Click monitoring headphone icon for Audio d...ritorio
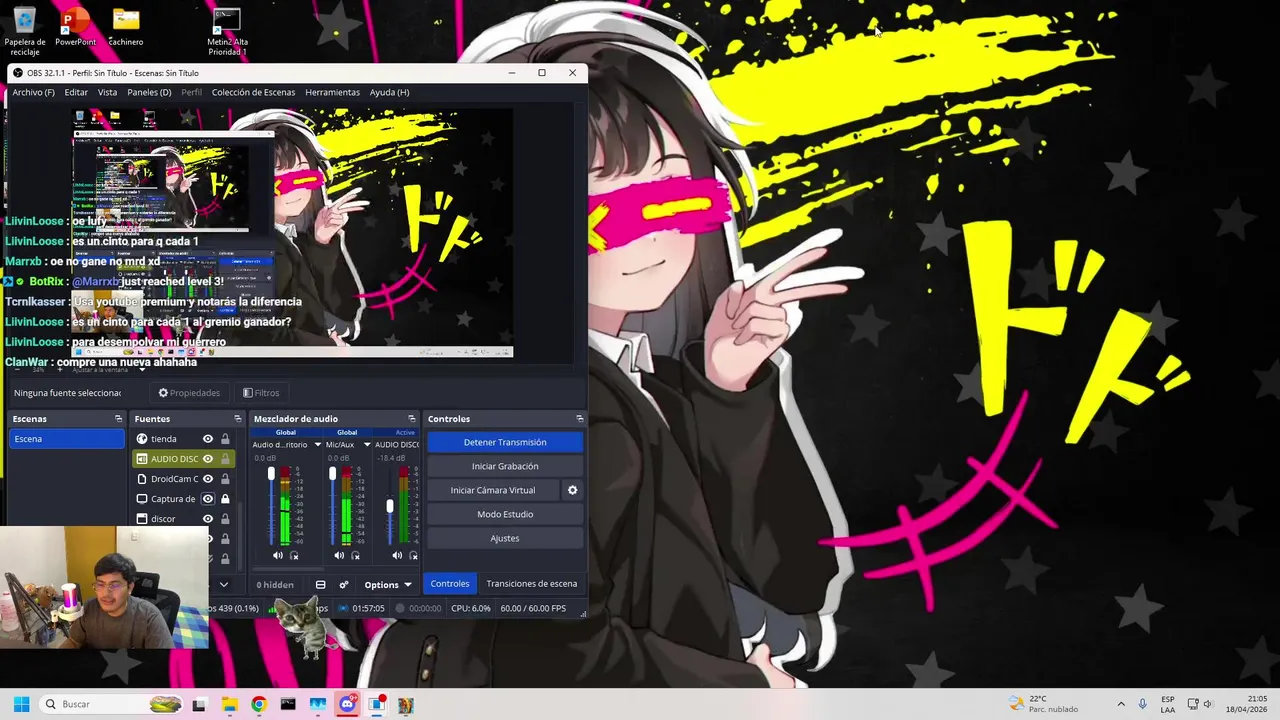The width and height of the screenshot is (1280, 720). click(x=294, y=556)
